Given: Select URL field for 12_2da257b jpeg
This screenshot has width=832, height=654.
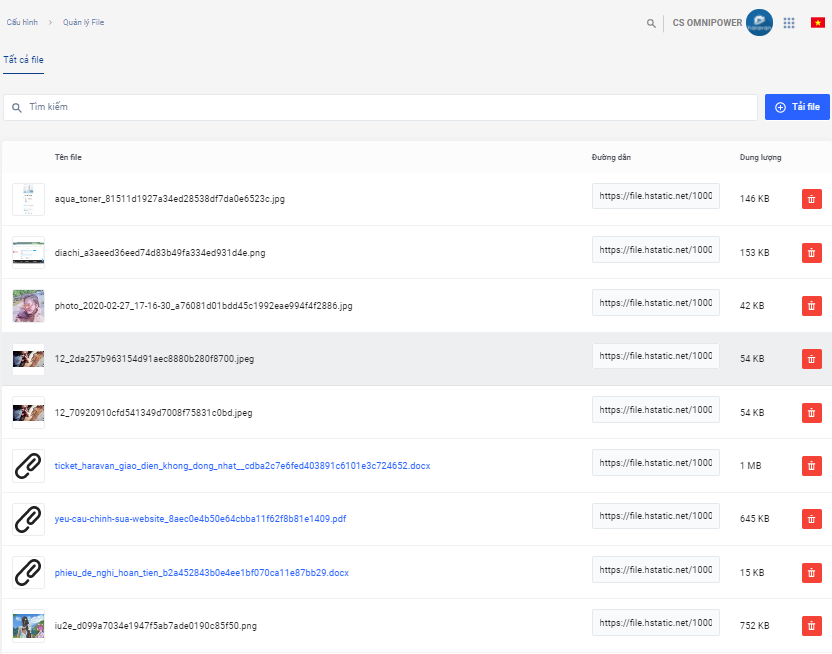Looking at the screenshot, I should click(655, 357).
